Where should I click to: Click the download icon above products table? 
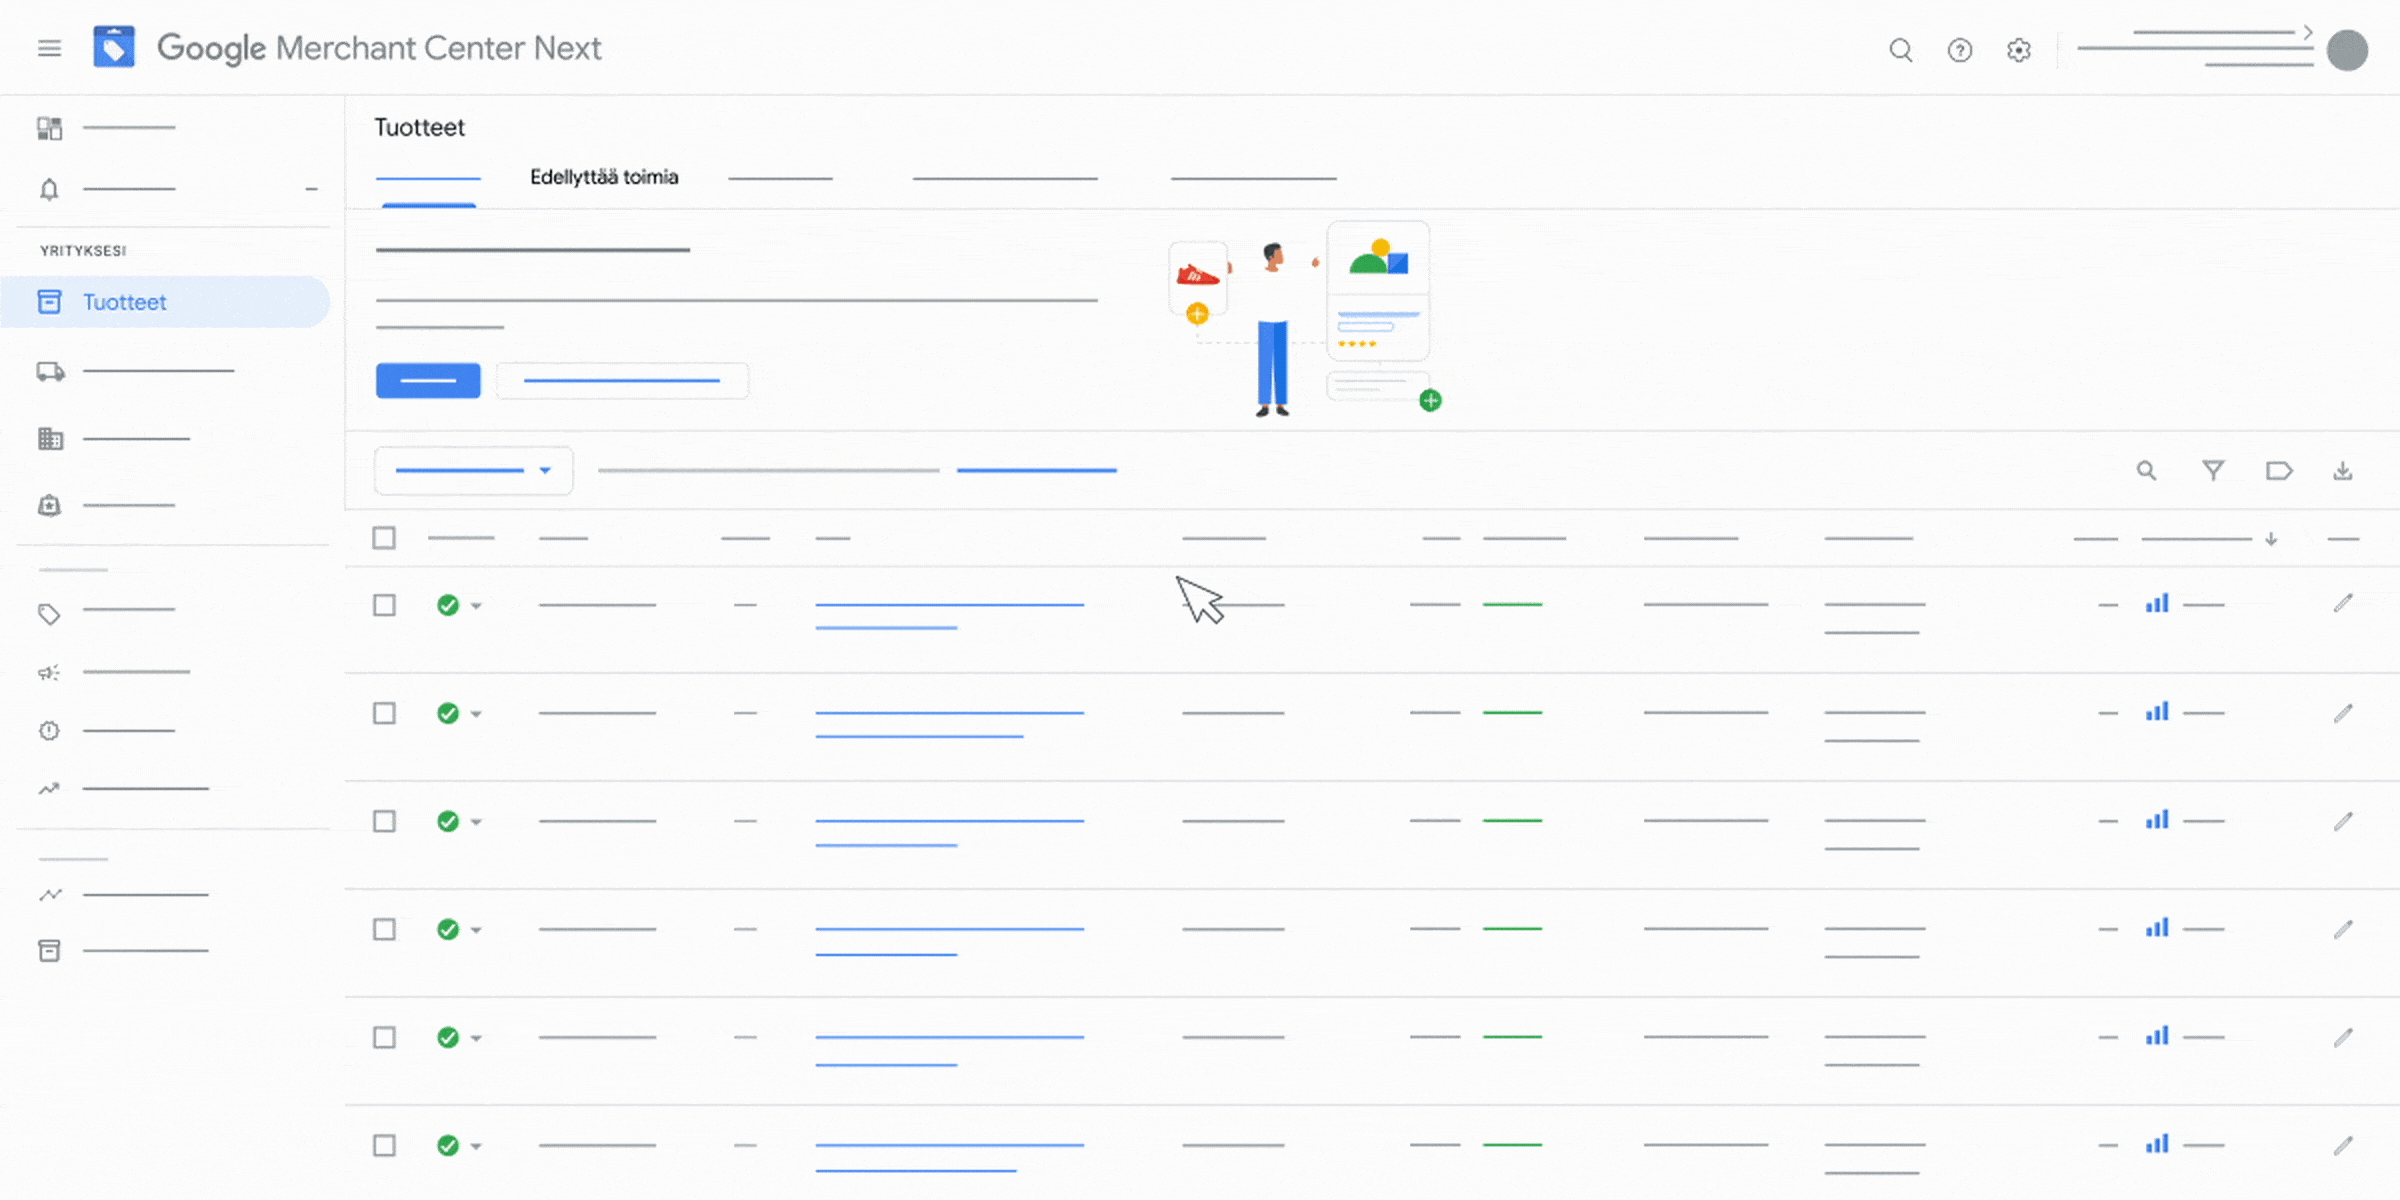coord(2342,470)
